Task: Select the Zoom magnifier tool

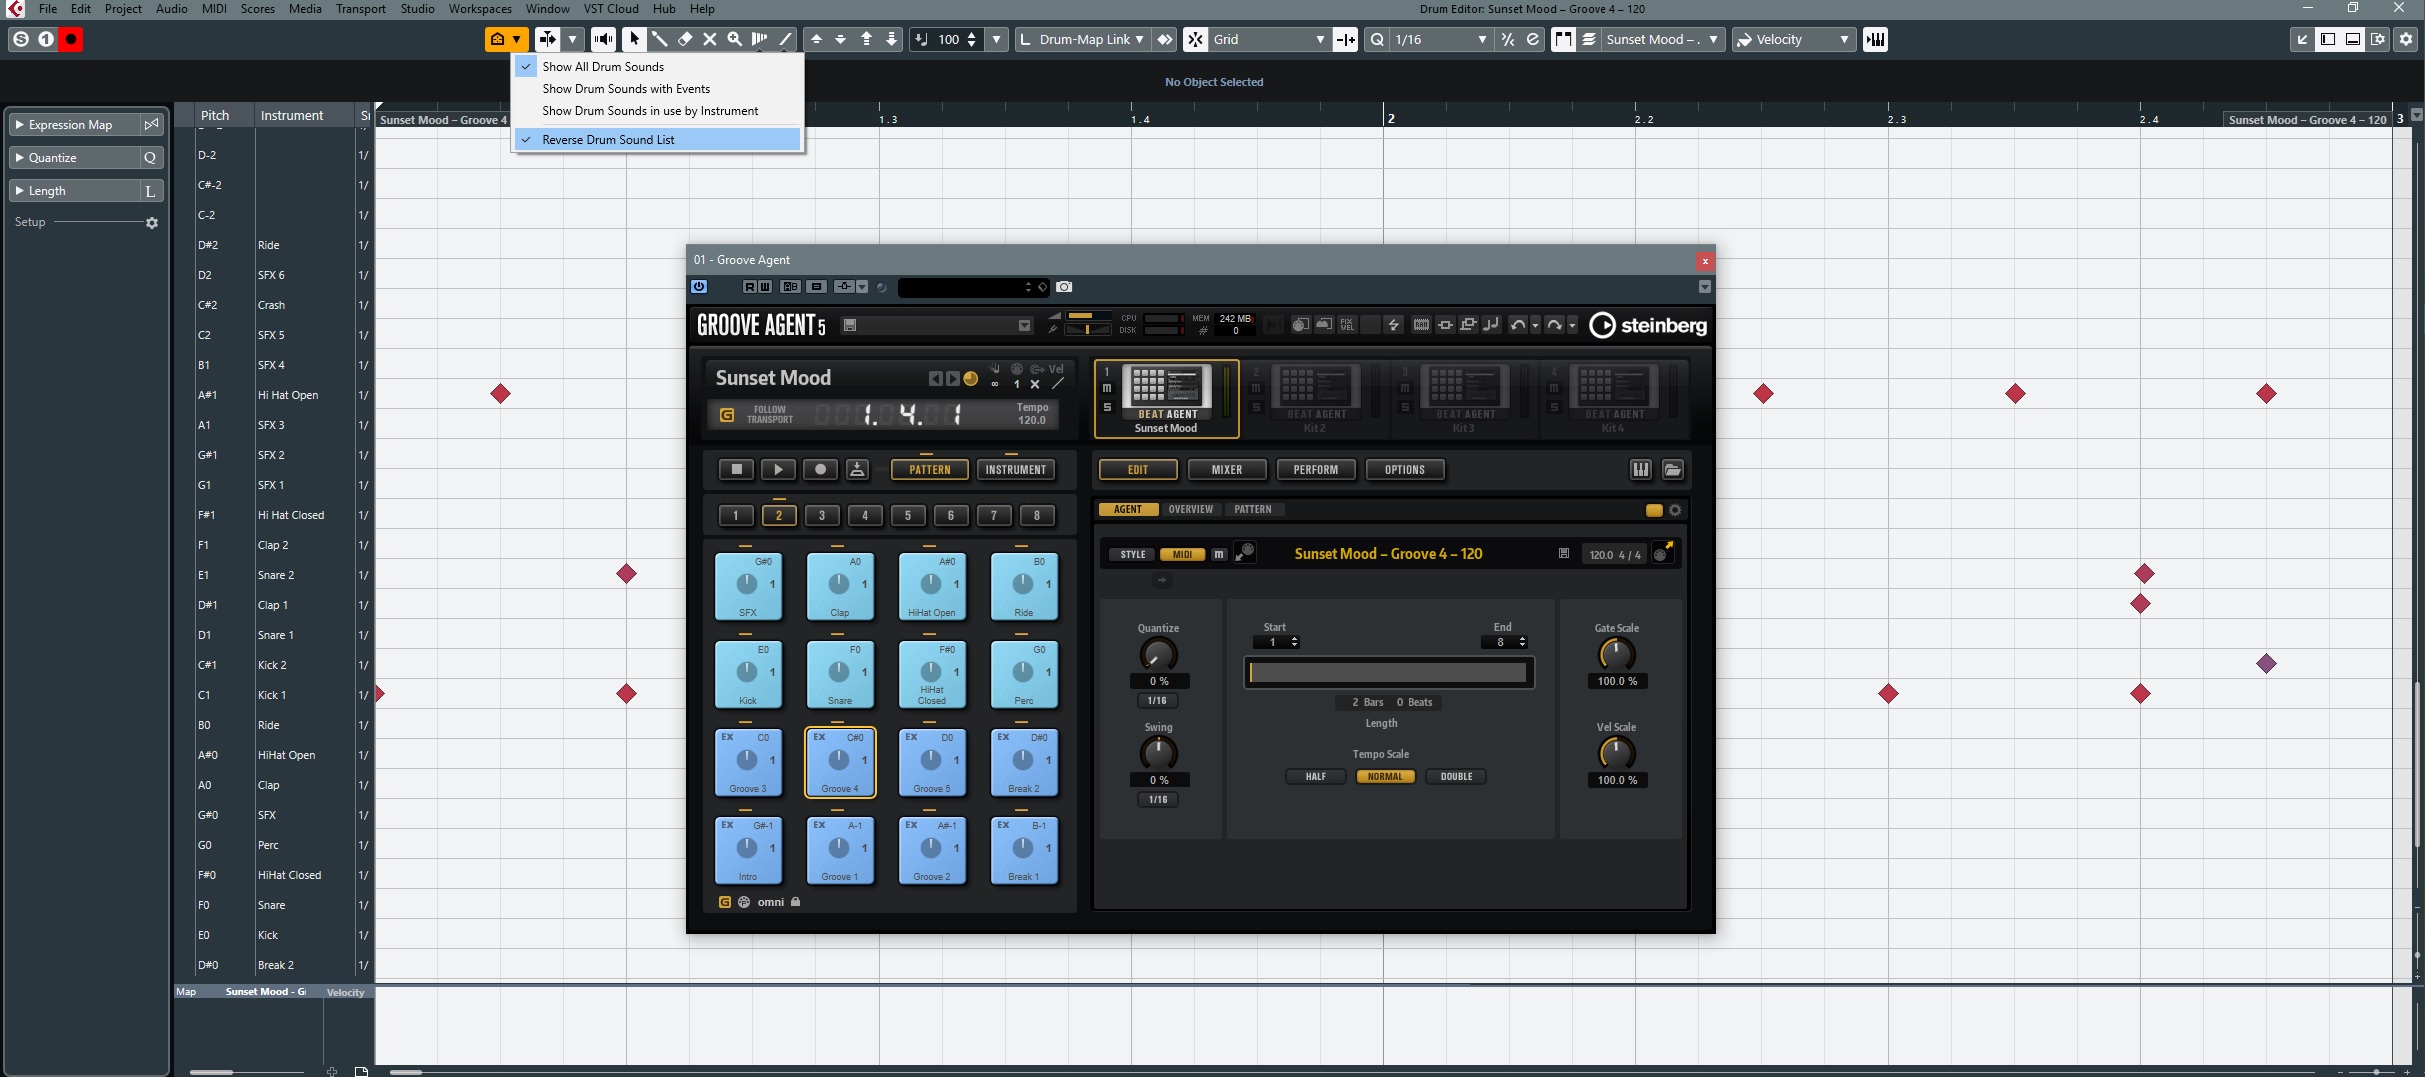Action: tap(735, 39)
